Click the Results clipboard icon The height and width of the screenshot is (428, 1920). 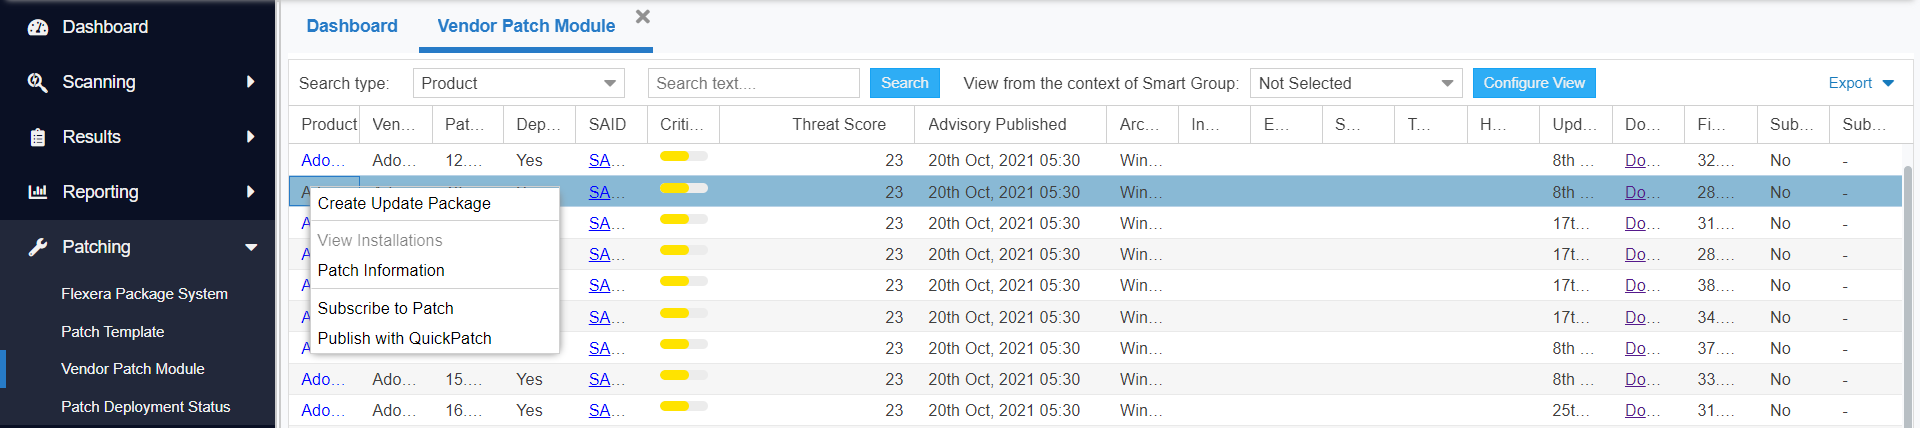pos(38,137)
